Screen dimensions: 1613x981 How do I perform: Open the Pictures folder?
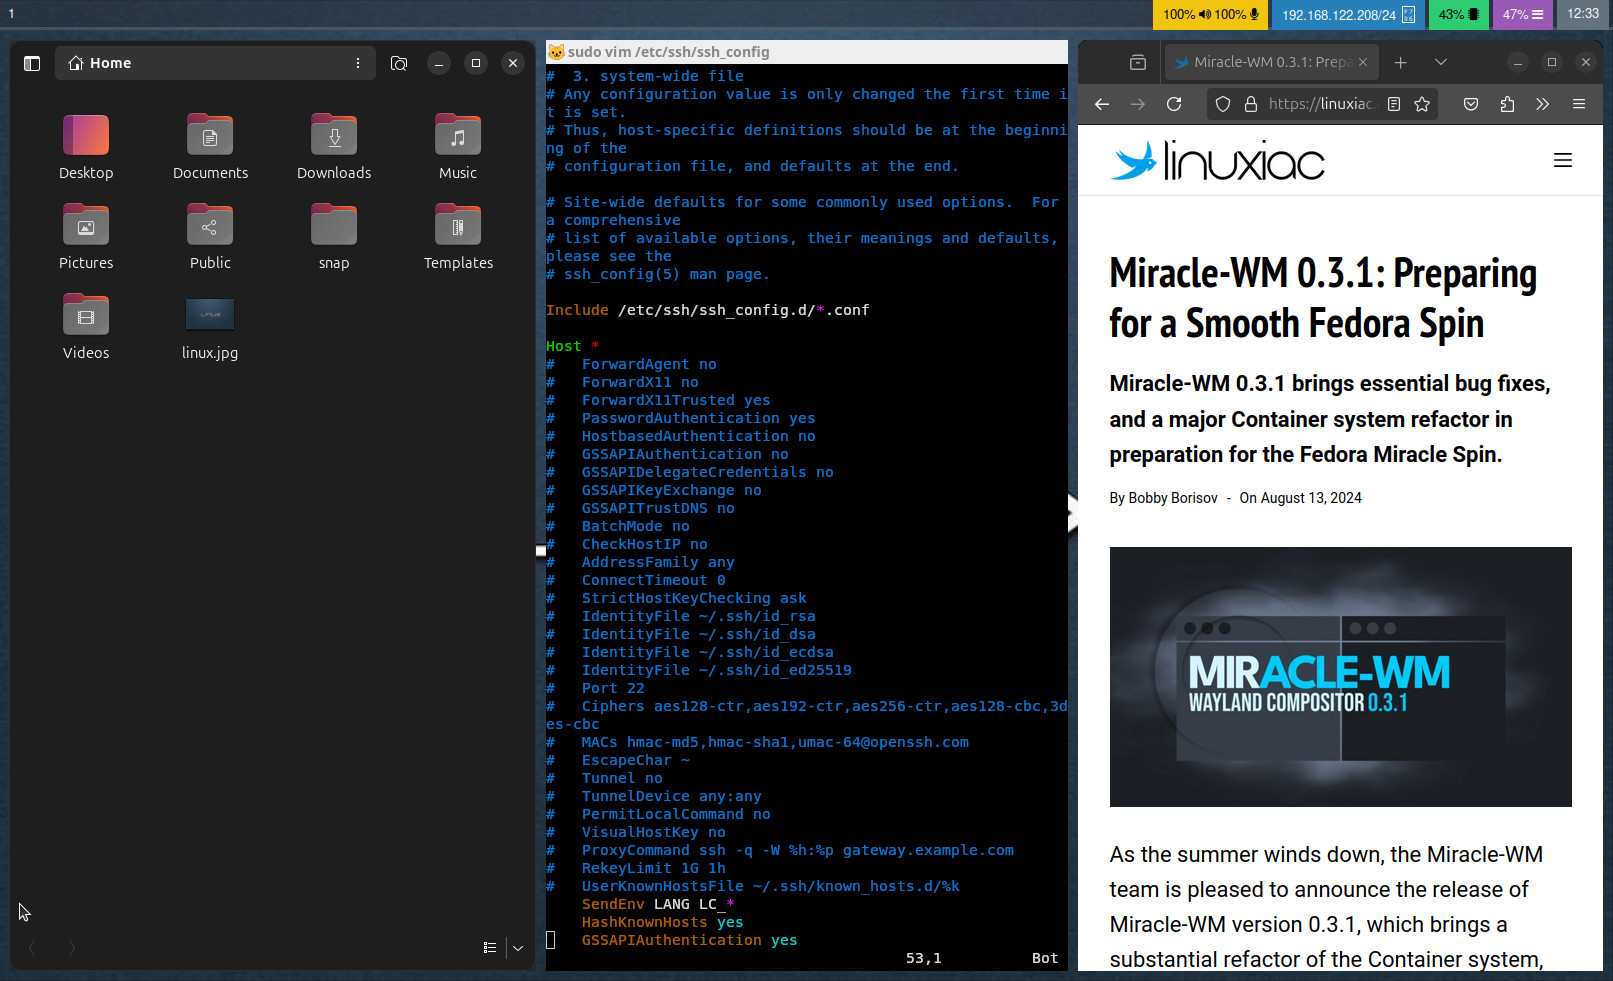click(86, 237)
